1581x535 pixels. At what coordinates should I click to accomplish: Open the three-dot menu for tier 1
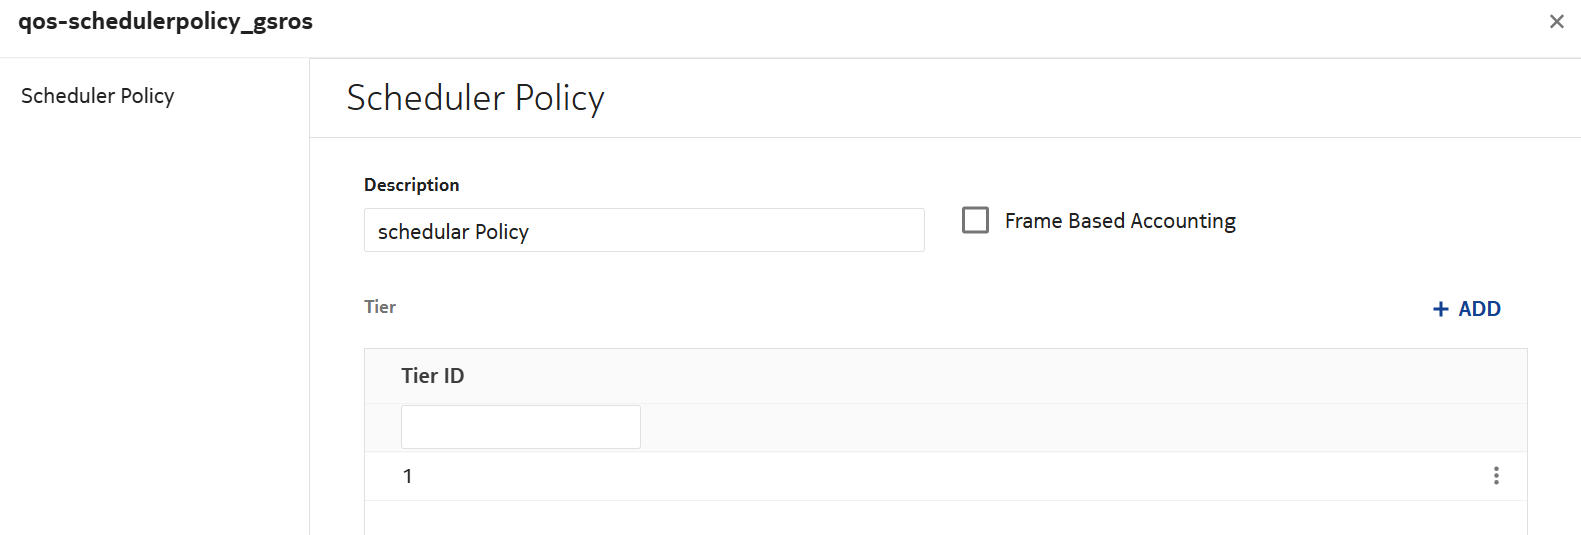[1496, 476]
